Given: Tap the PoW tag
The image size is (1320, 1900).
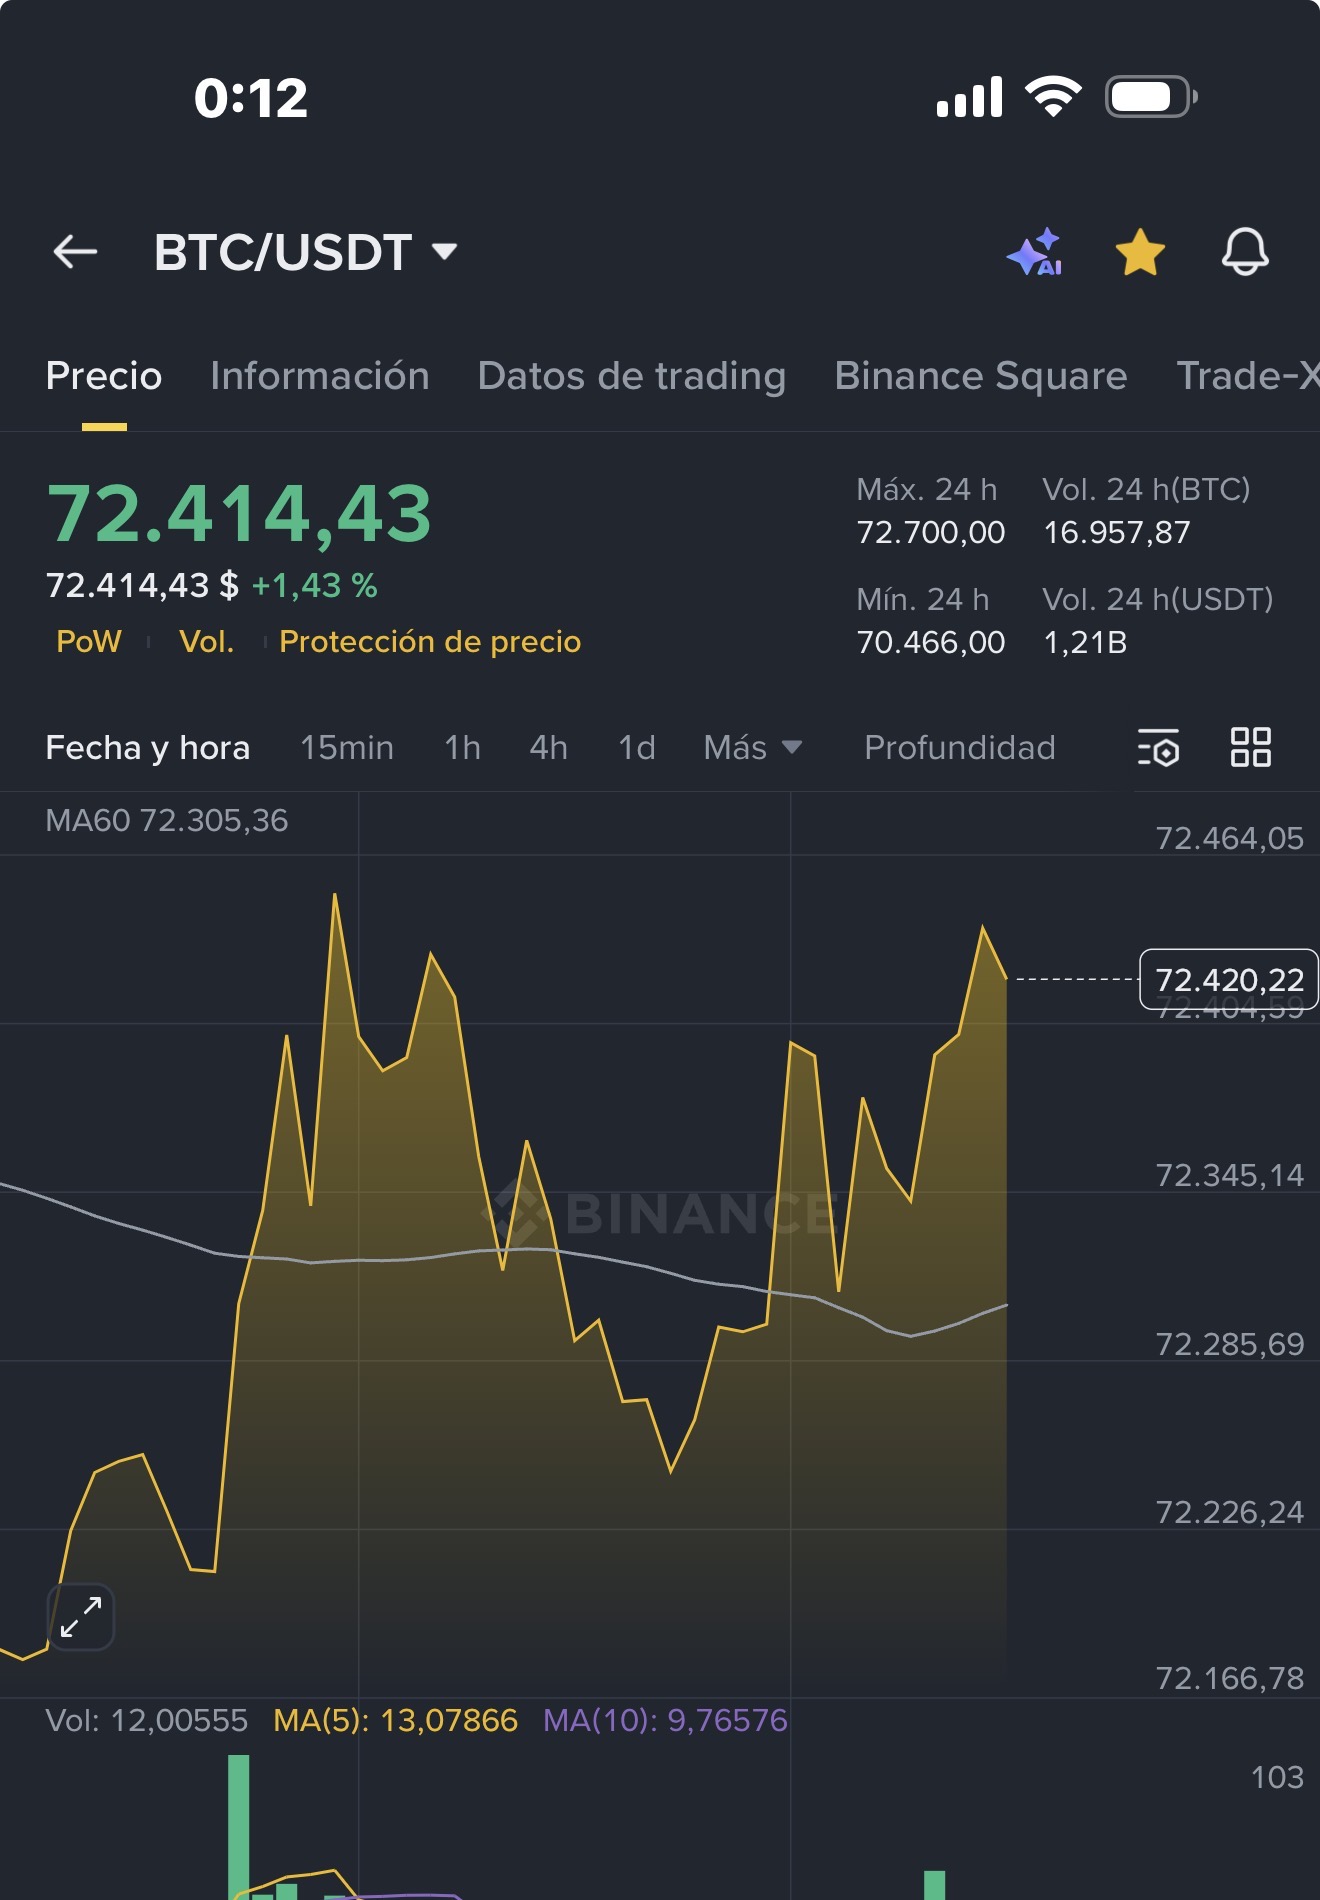Looking at the screenshot, I should click(x=89, y=641).
